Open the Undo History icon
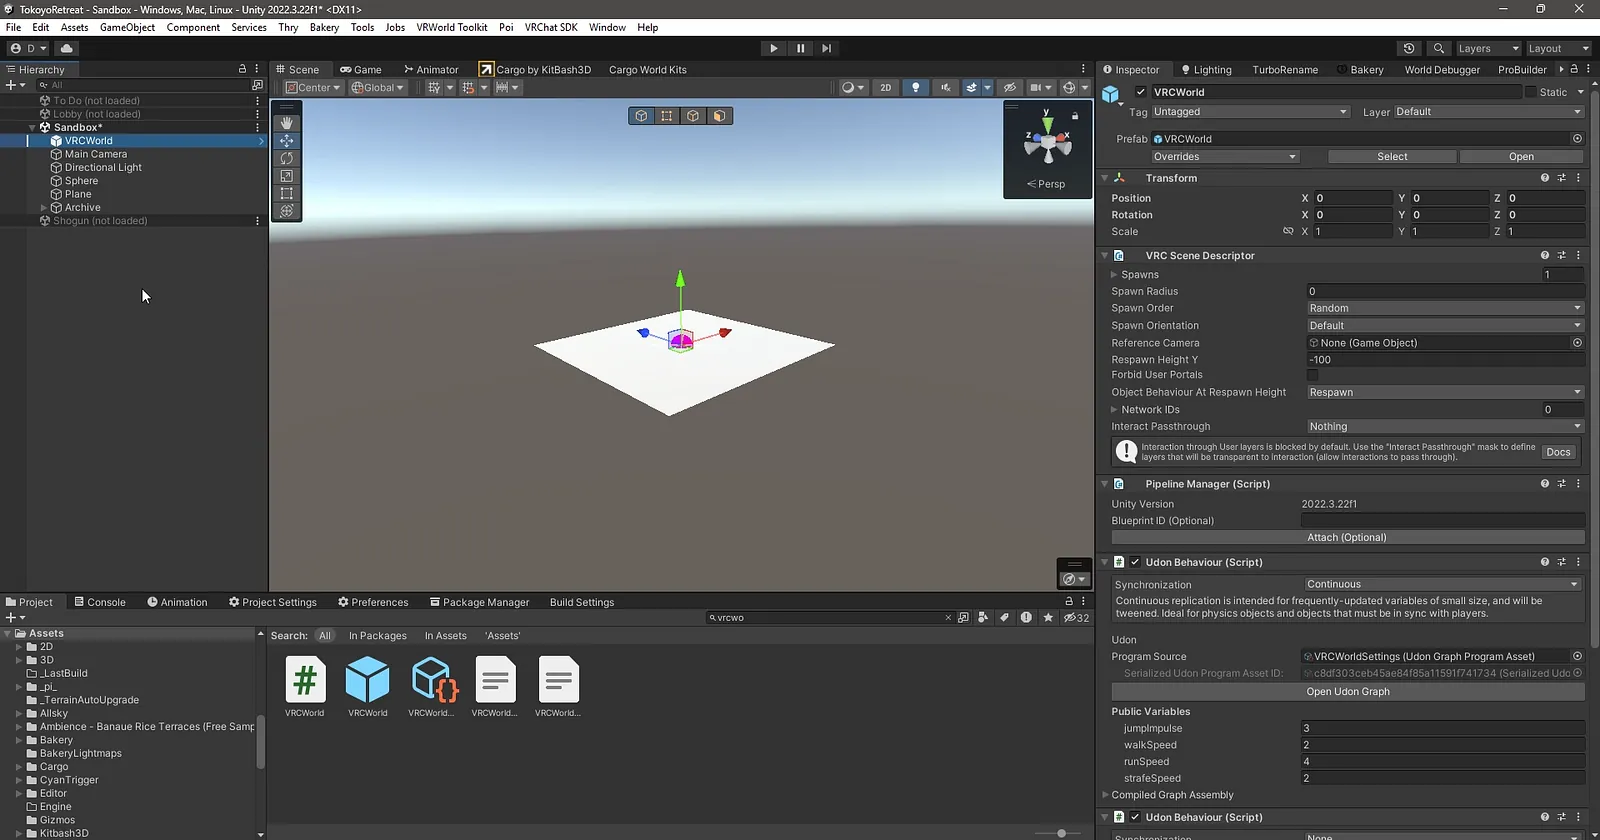The height and width of the screenshot is (840, 1600). (1409, 48)
